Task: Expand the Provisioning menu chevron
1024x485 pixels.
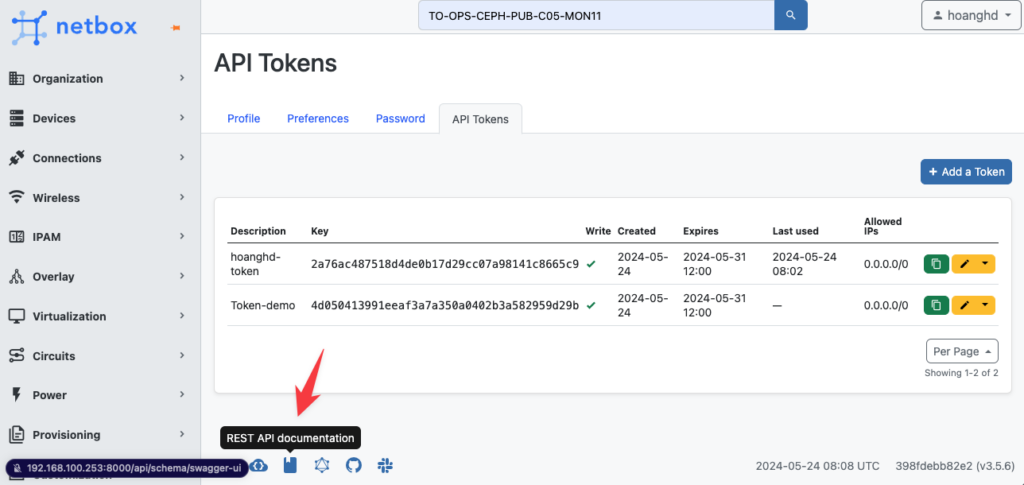Action: coord(182,435)
